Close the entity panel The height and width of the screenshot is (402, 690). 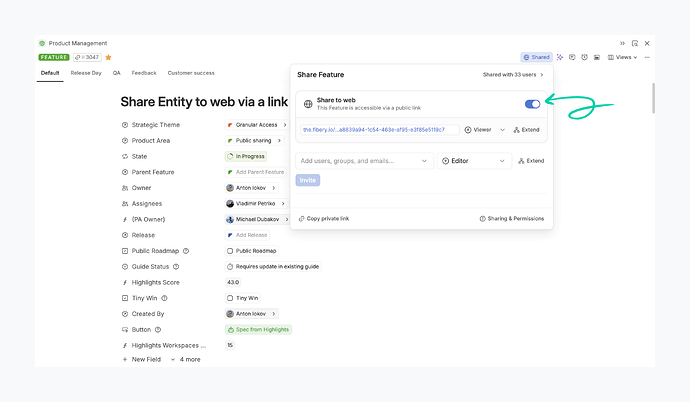pyautogui.click(x=647, y=43)
